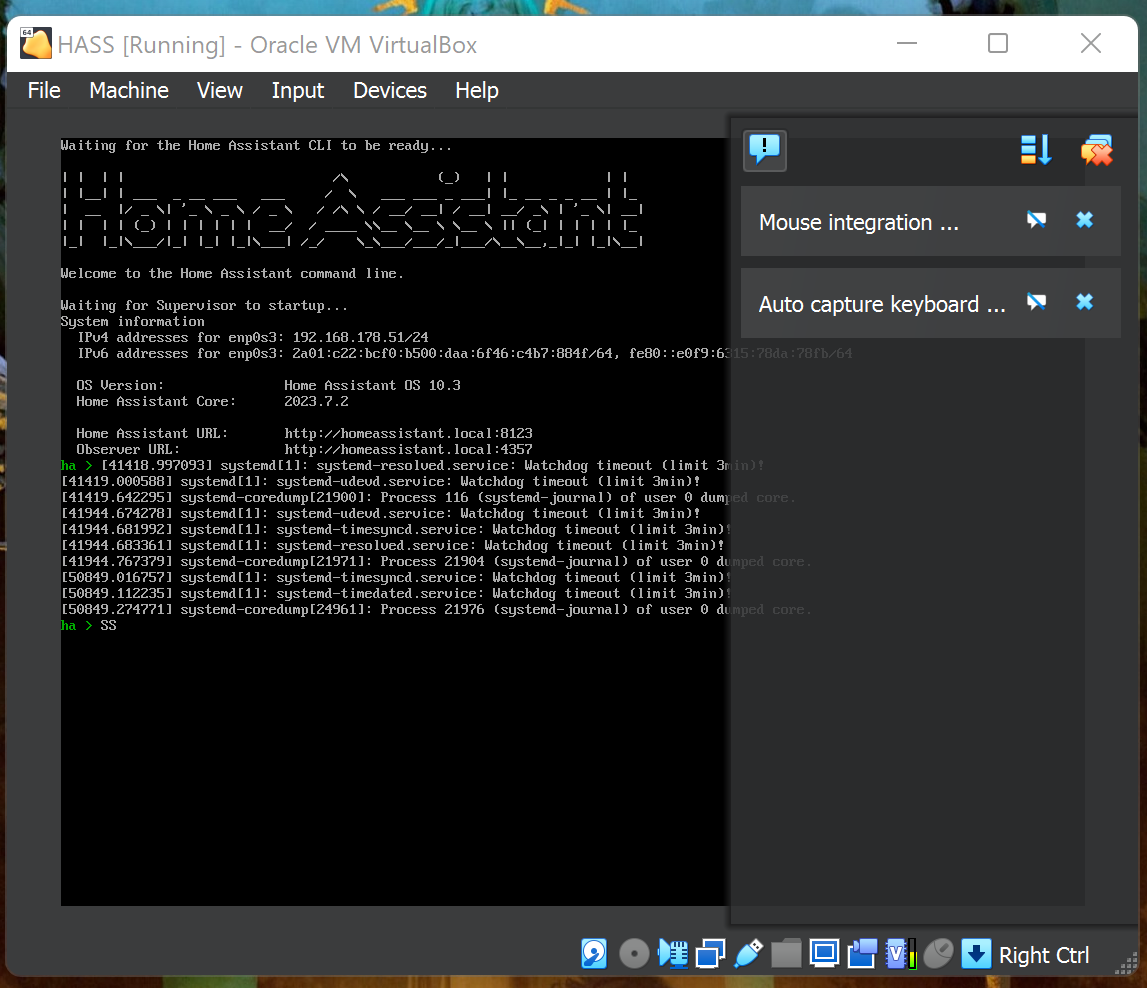The image size is (1147, 988).
Task: Click the VirtualBox app icon in title bar
Action: click(36, 44)
